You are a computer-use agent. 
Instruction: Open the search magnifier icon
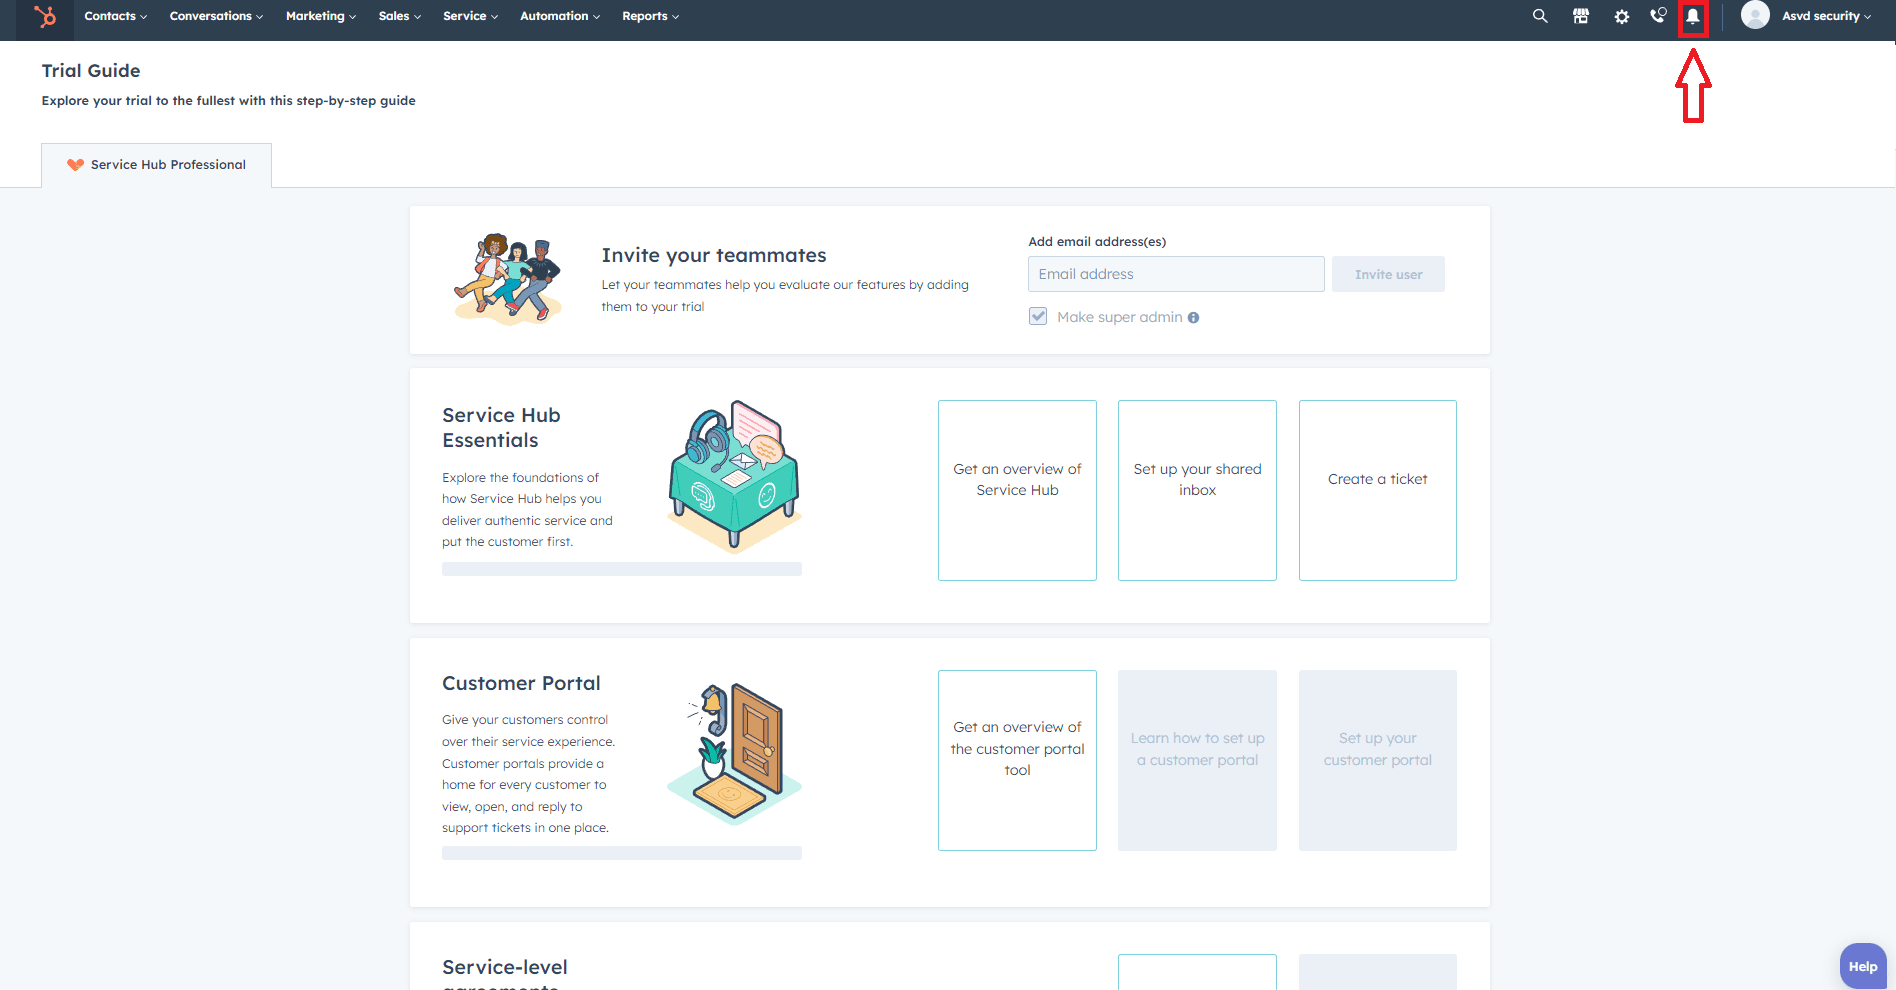(1540, 16)
